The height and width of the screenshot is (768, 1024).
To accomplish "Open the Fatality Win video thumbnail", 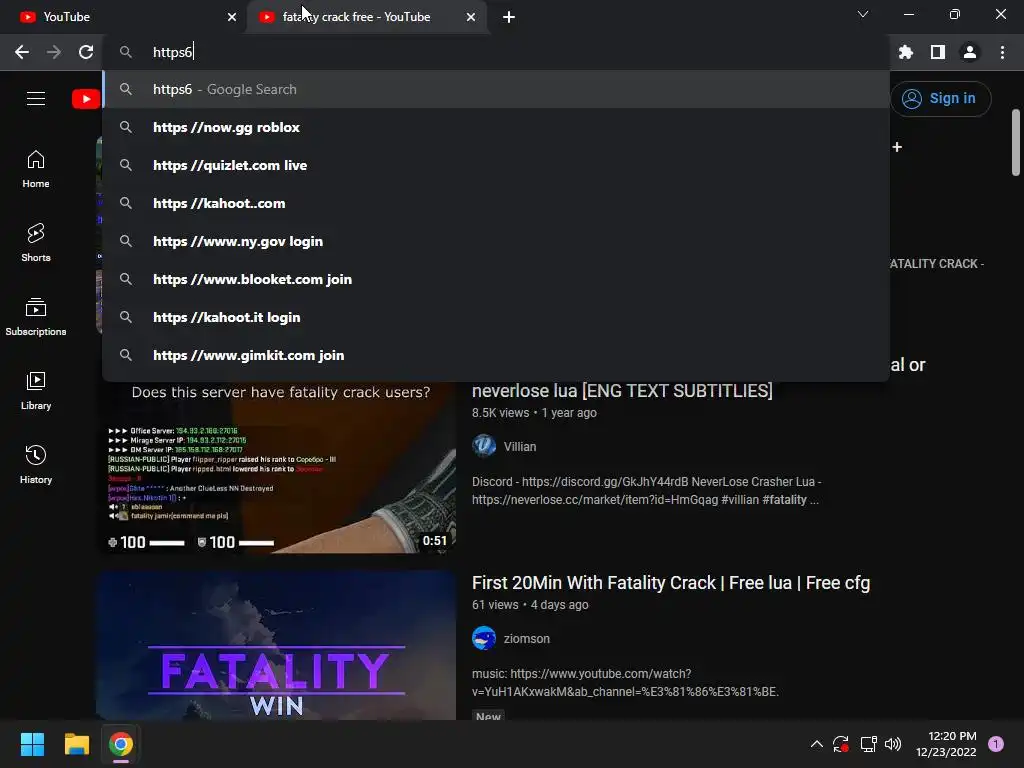I will click(x=276, y=645).
